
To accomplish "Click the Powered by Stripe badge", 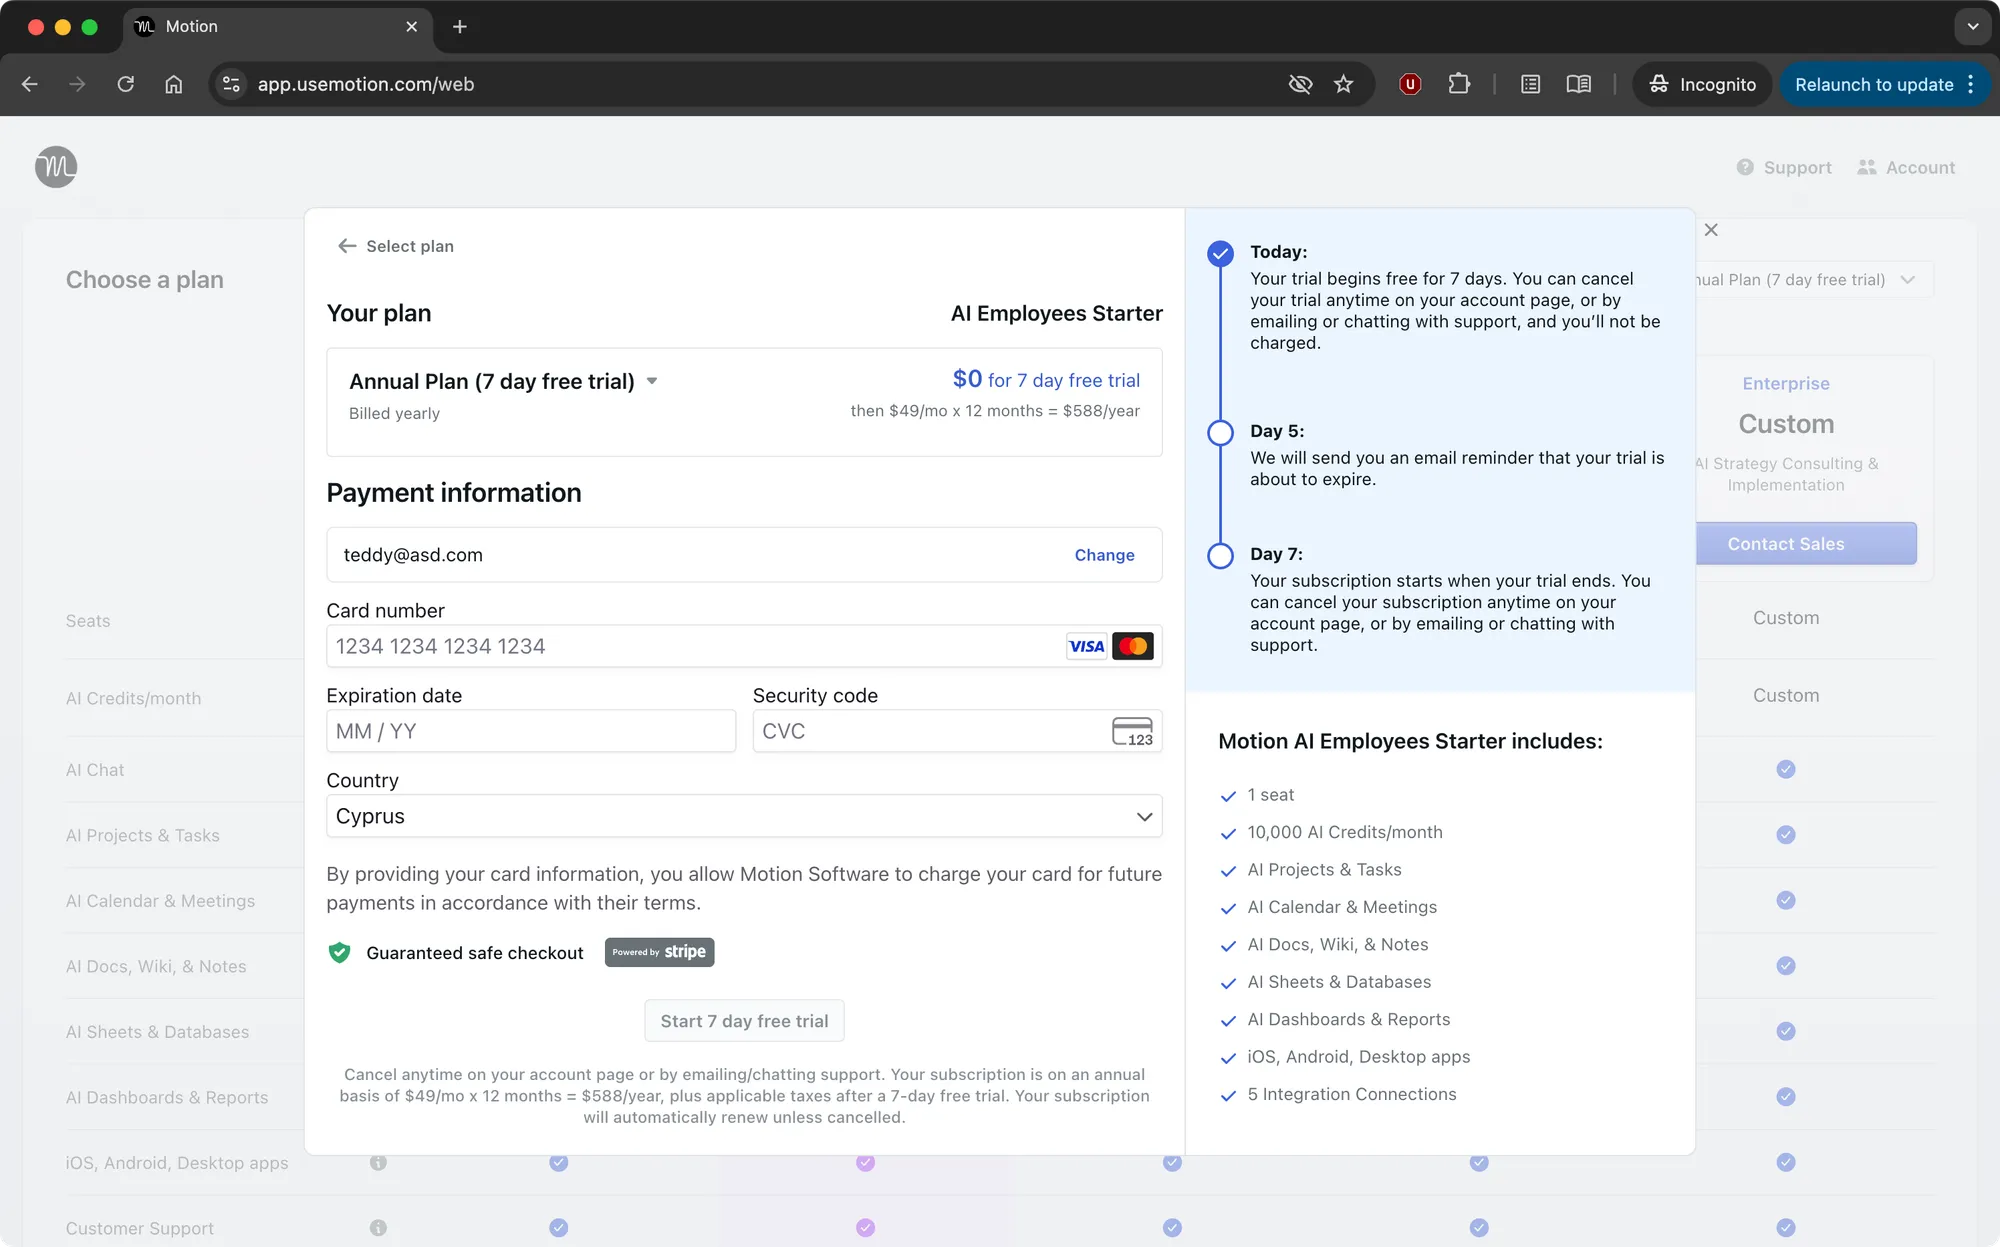I will (659, 952).
